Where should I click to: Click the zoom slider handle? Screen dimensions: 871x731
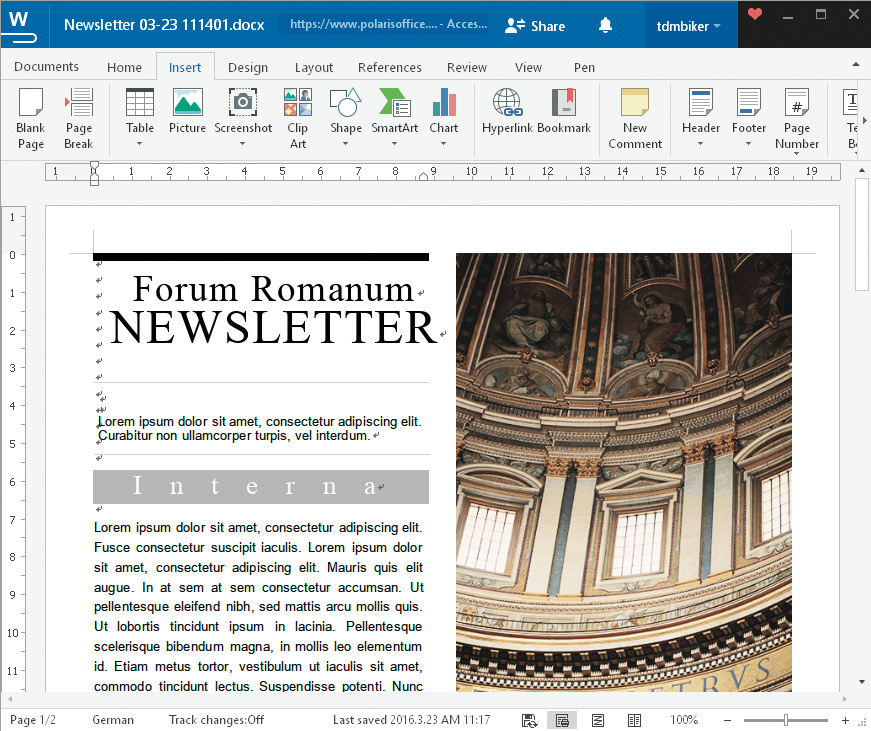tap(786, 720)
